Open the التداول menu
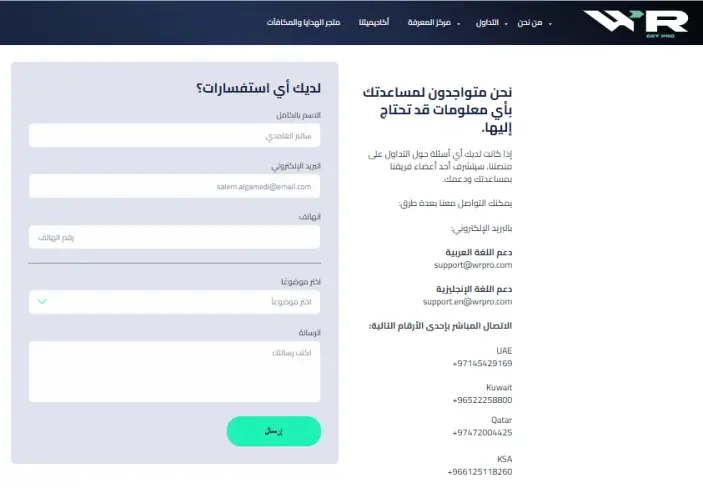703x488 pixels. point(487,22)
